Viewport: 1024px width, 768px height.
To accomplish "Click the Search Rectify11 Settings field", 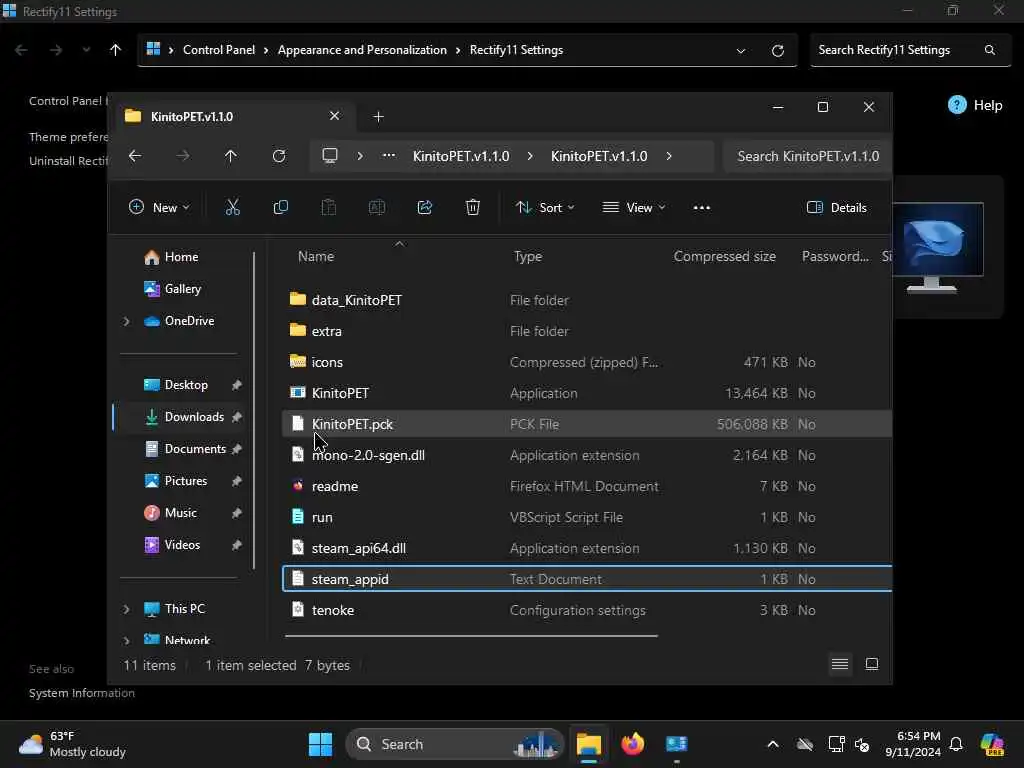I will [910, 50].
